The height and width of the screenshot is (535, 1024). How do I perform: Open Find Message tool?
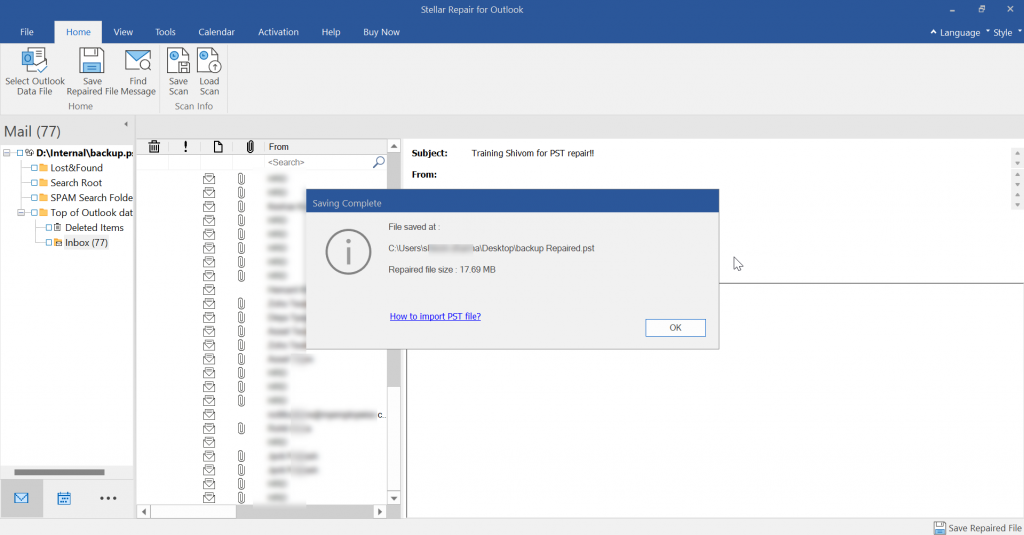click(x=138, y=62)
